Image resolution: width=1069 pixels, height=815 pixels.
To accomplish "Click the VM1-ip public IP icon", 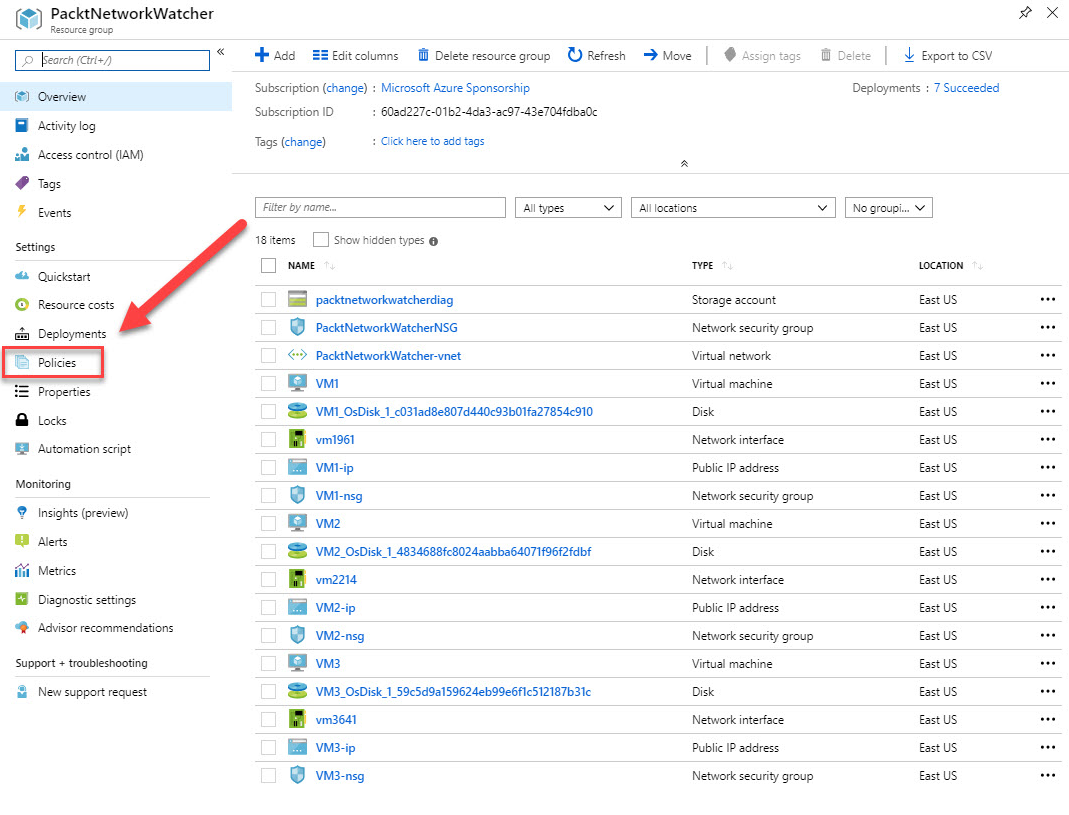I will click(297, 467).
